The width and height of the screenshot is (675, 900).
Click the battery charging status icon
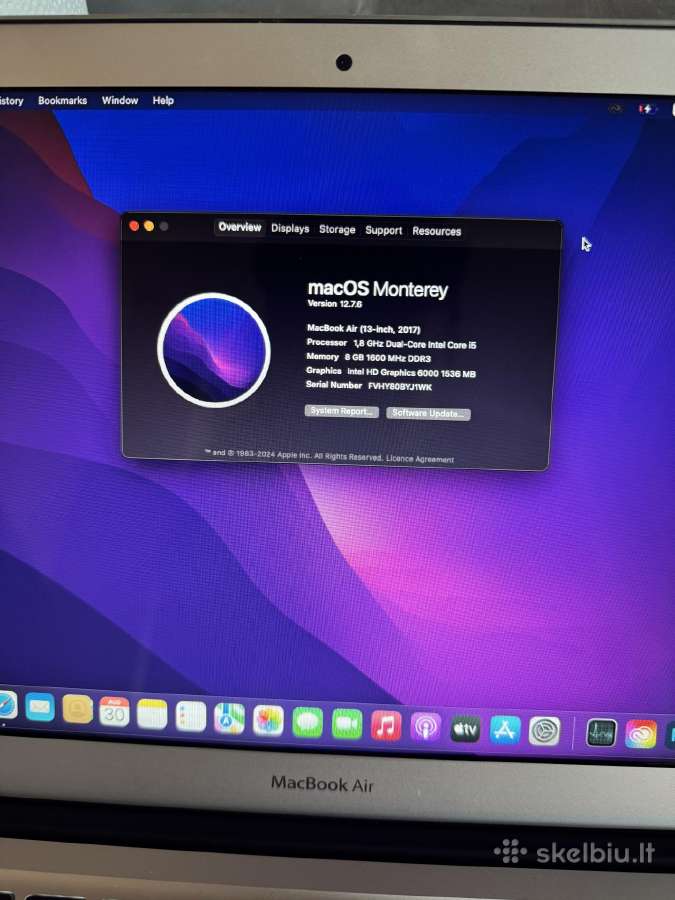647,108
